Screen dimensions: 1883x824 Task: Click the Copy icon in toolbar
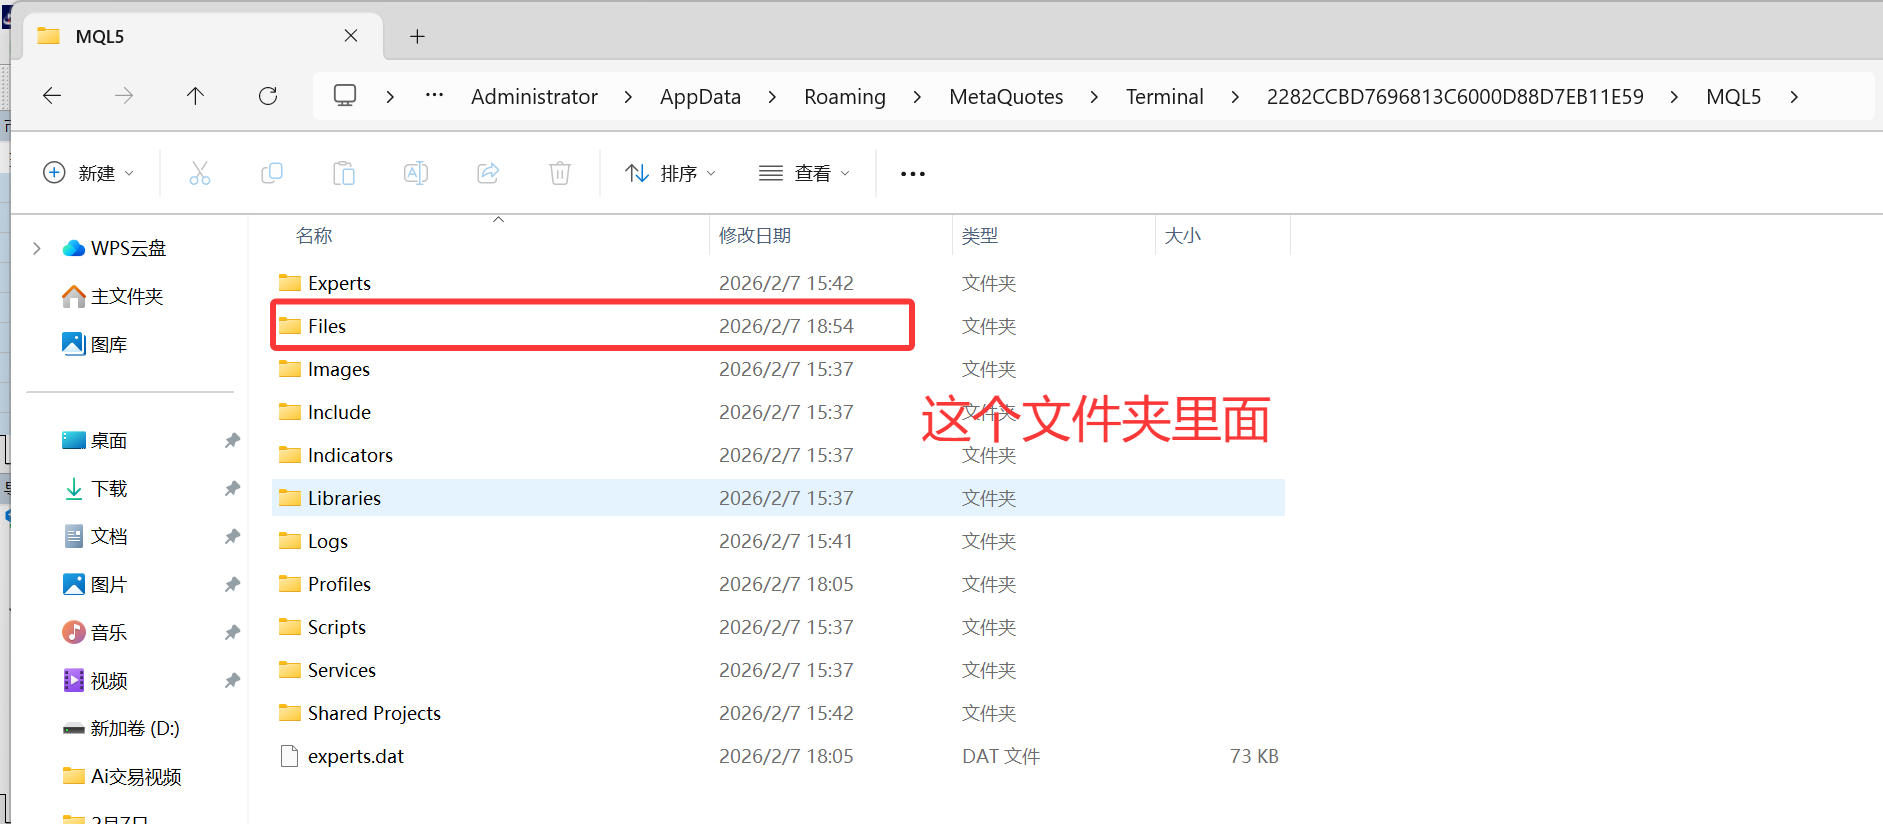[272, 173]
